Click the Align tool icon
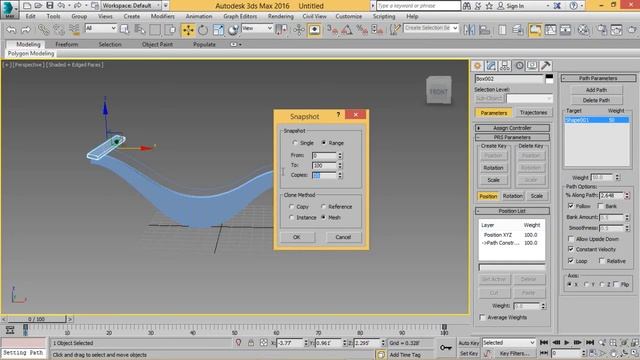The width and height of the screenshot is (640, 360). coord(484,30)
